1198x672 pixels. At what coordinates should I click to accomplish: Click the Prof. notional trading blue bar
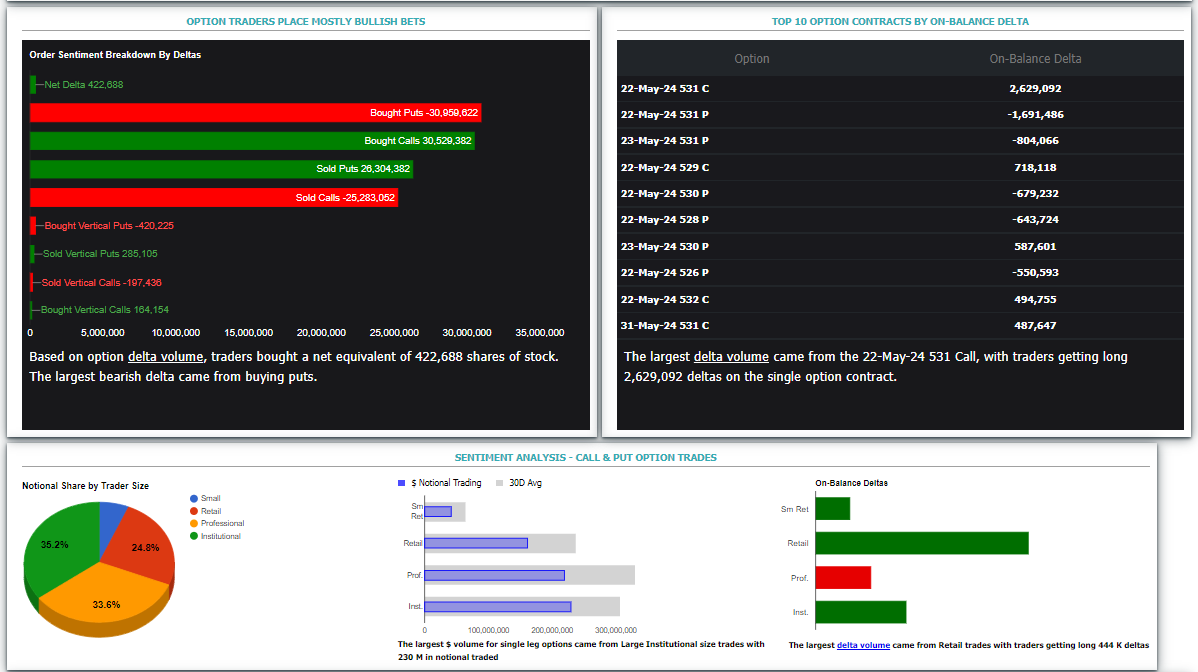tap(494, 576)
